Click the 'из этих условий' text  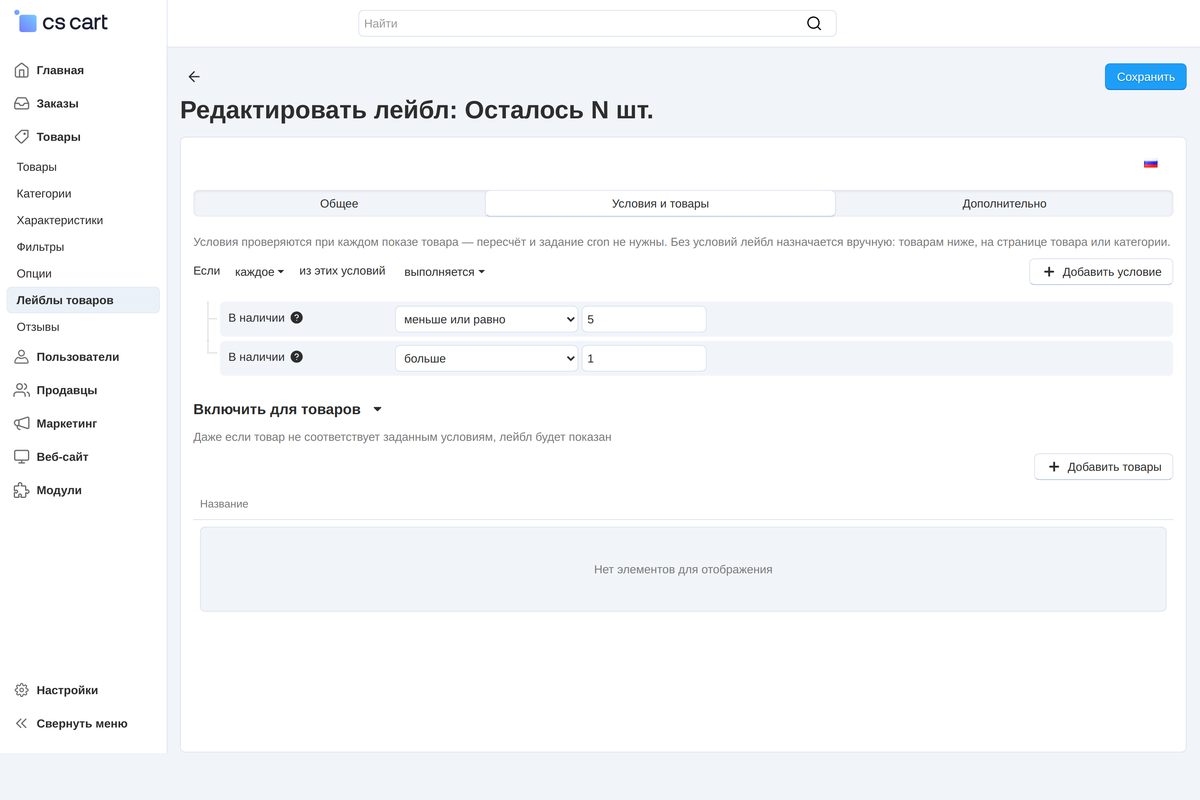pos(342,271)
